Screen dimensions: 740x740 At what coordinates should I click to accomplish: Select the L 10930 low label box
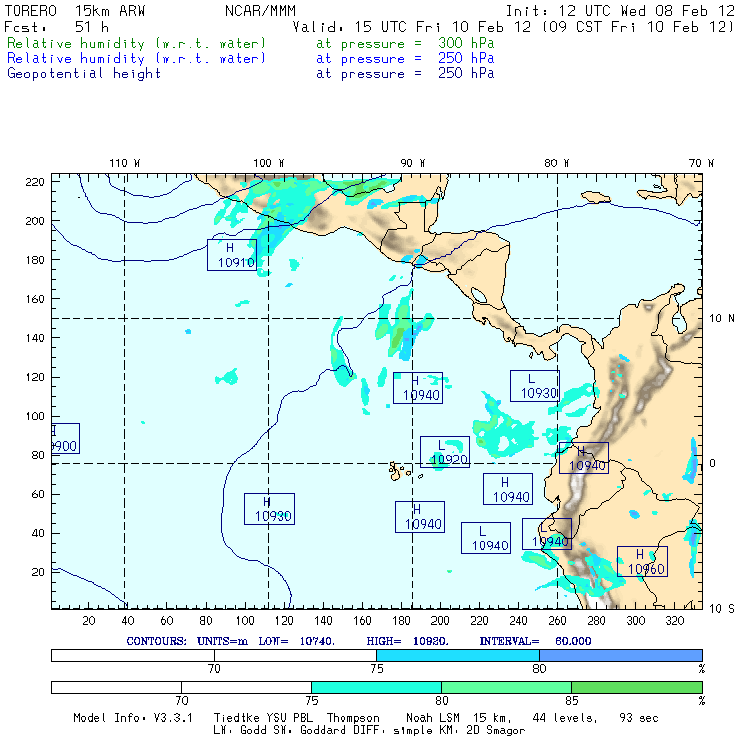coord(535,386)
